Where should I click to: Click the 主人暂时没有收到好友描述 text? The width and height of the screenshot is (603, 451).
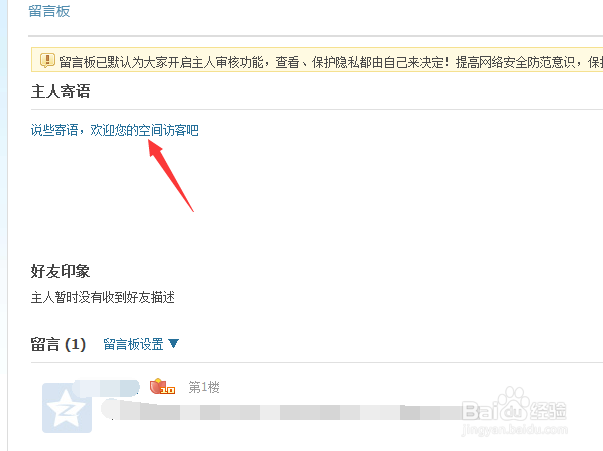pos(103,297)
